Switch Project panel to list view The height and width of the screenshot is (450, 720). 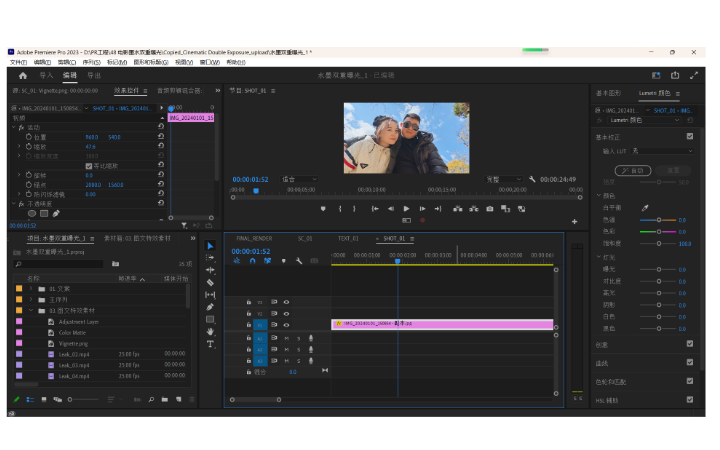30,399
